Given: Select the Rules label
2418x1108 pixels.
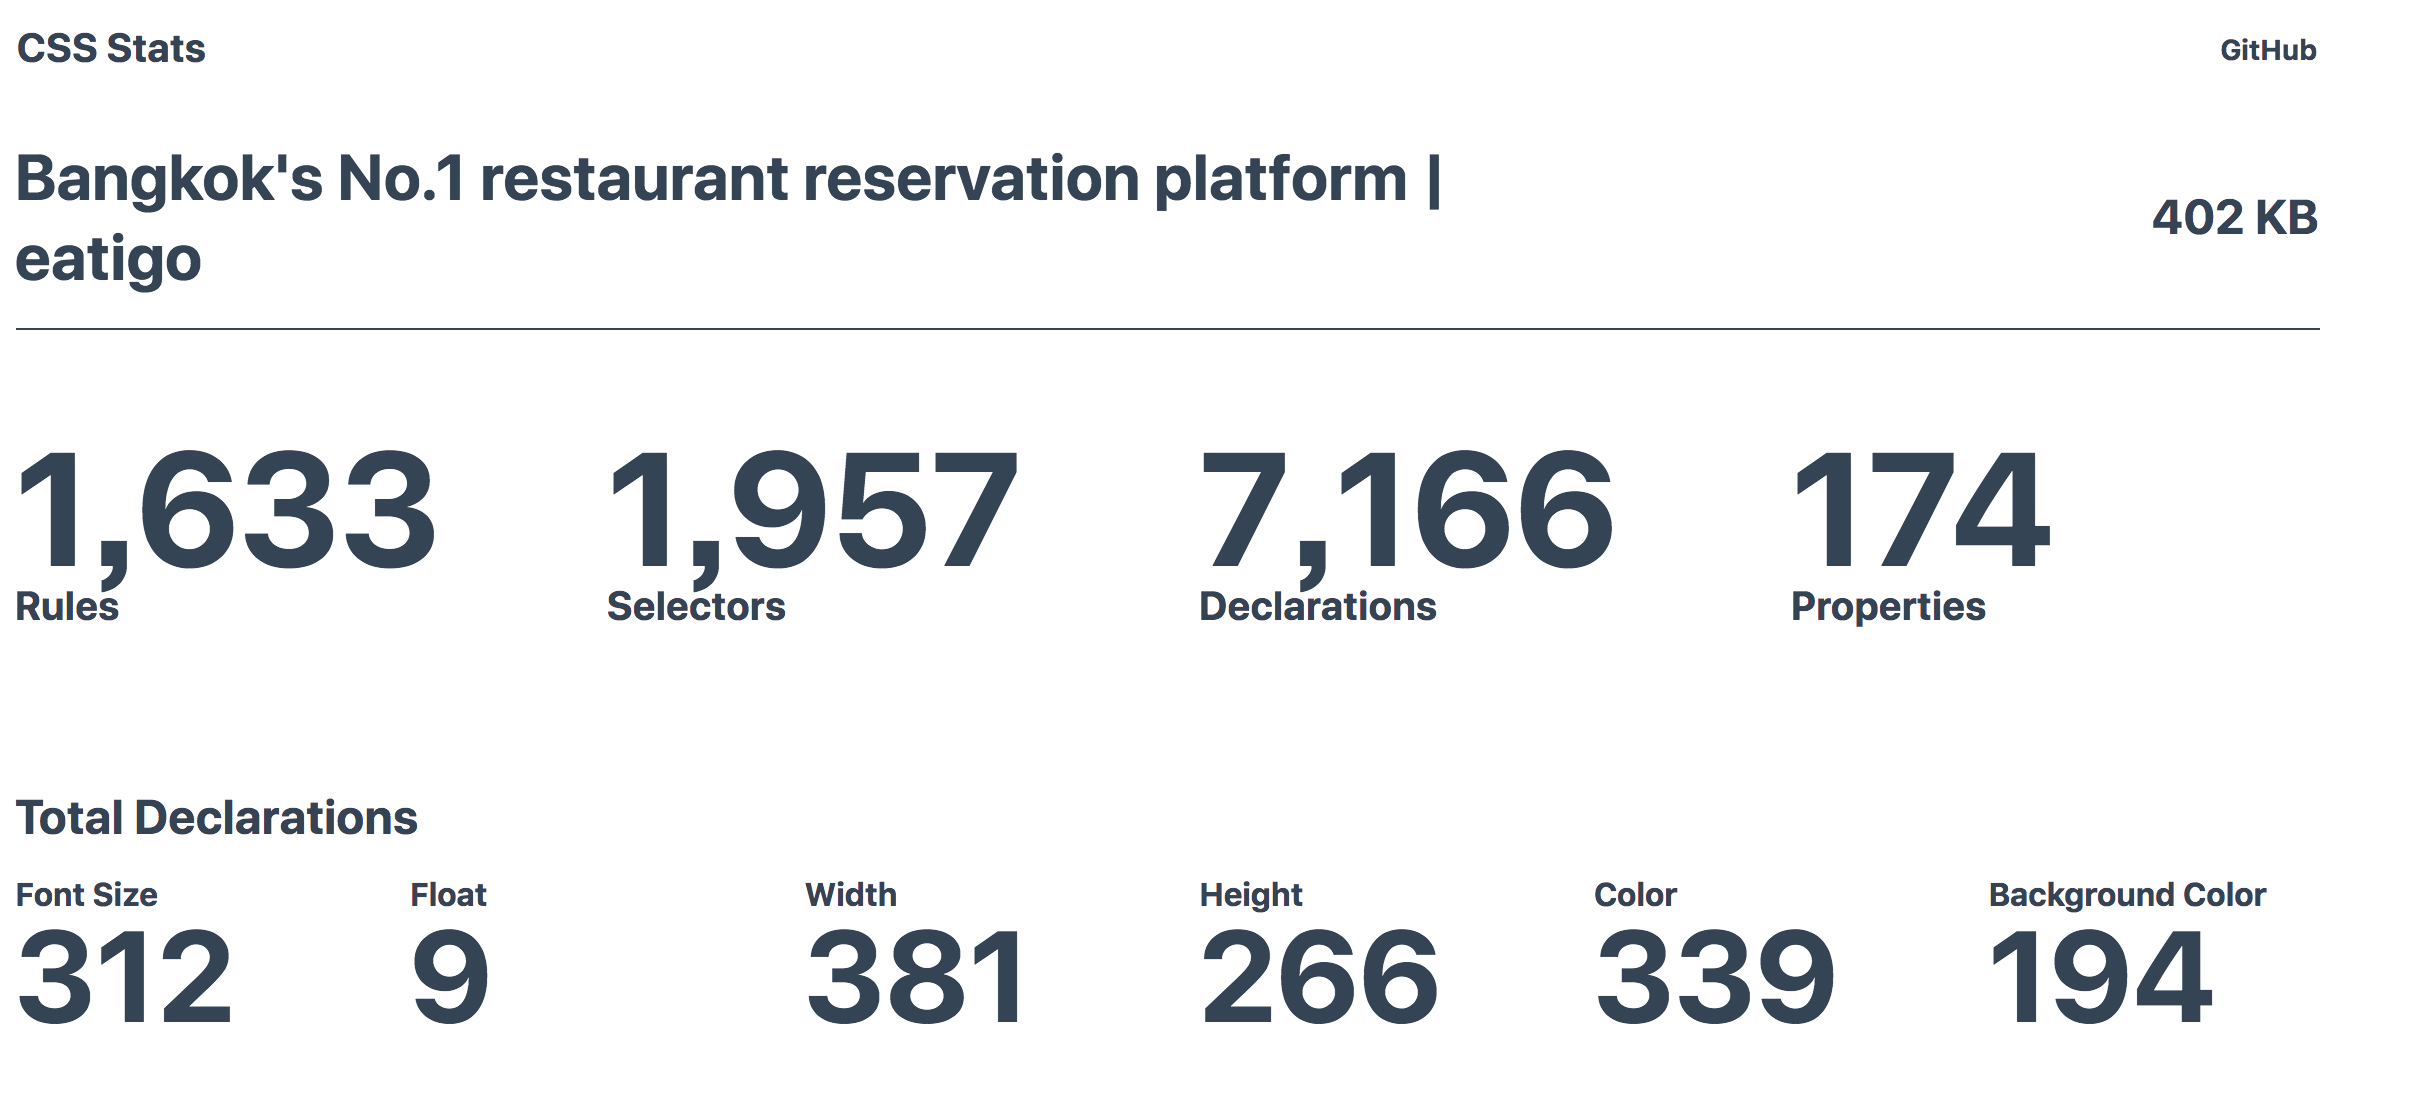Looking at the screenshot, I should (x=67, y=607).
